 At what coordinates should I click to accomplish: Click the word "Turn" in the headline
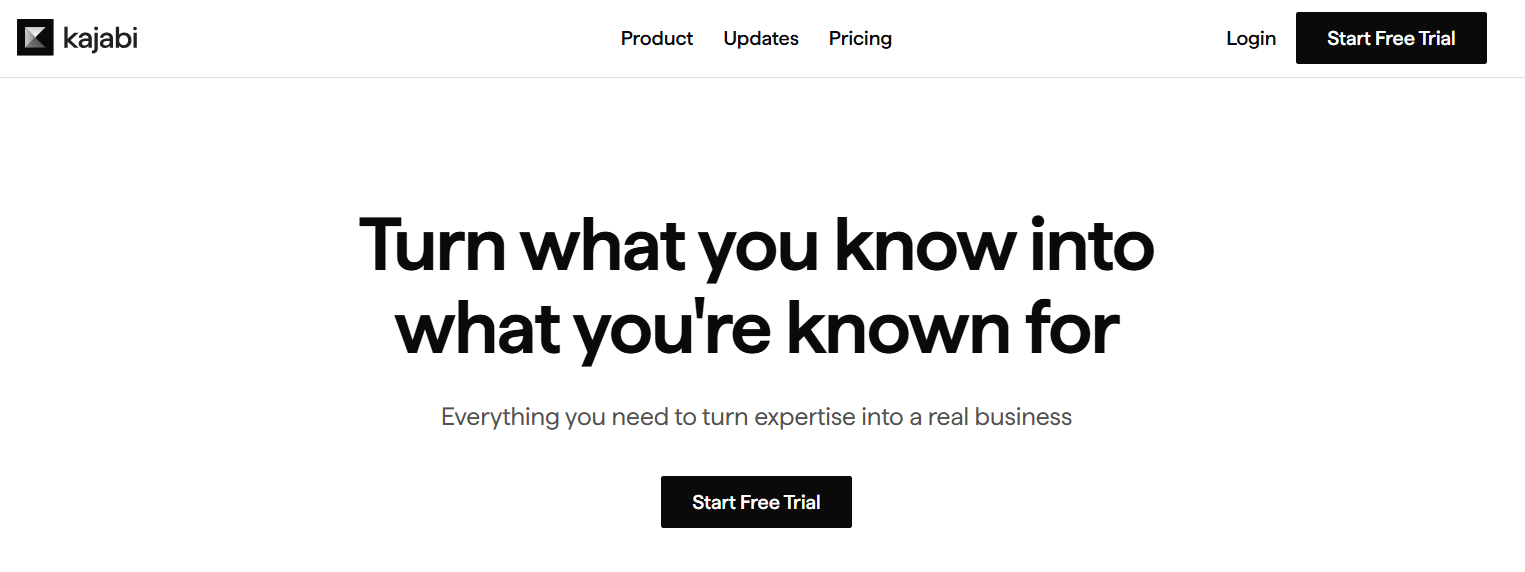click(x=432, y=245)
